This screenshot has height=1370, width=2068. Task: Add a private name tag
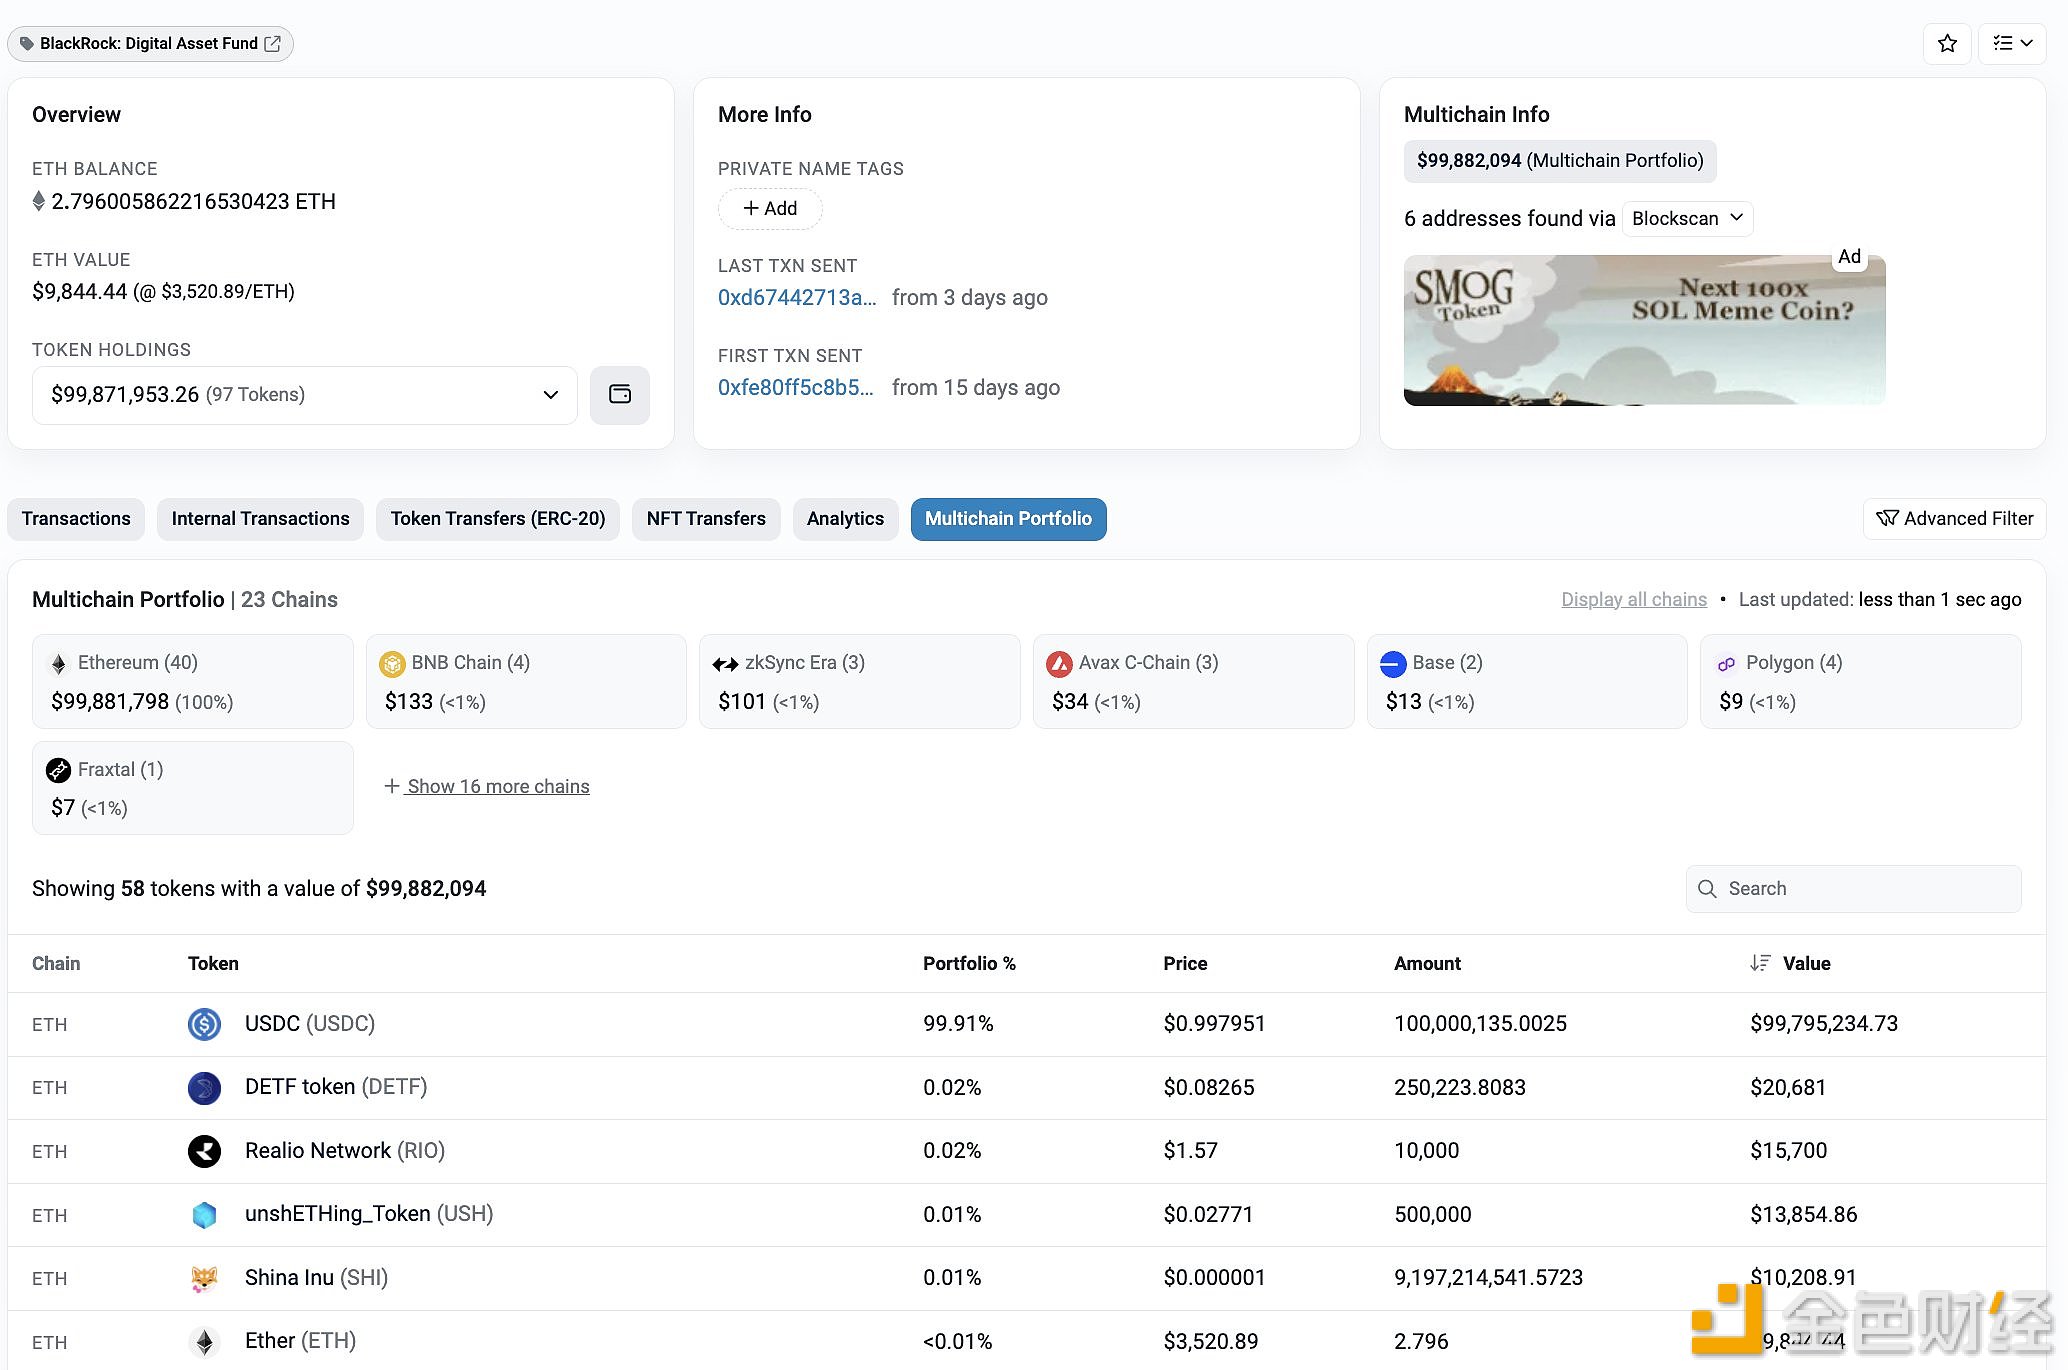[x=770, y=208]
